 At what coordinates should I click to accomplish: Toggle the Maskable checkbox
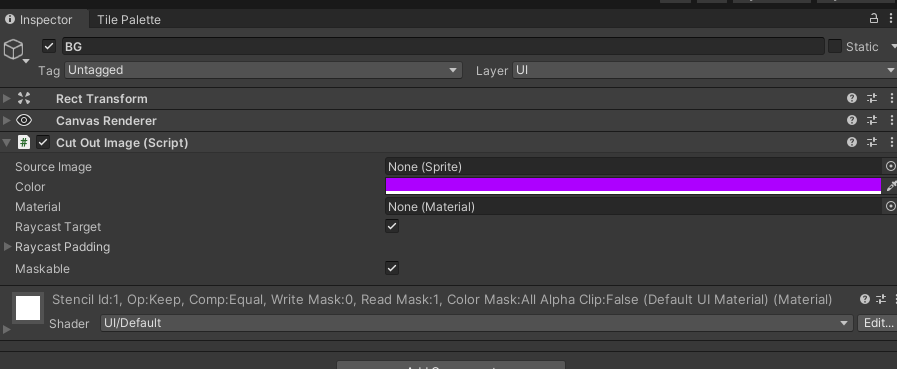pos(392,268)
